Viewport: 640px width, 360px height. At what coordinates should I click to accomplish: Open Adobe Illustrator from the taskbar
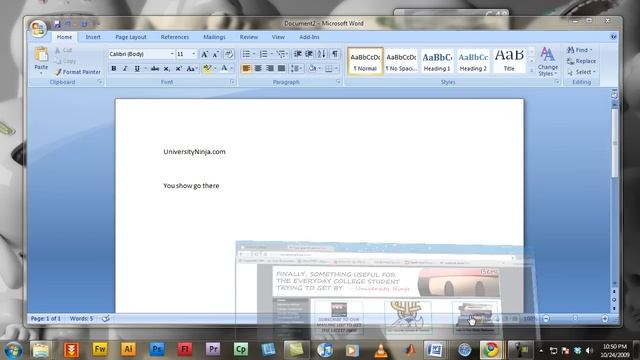(x=128, y=350)
